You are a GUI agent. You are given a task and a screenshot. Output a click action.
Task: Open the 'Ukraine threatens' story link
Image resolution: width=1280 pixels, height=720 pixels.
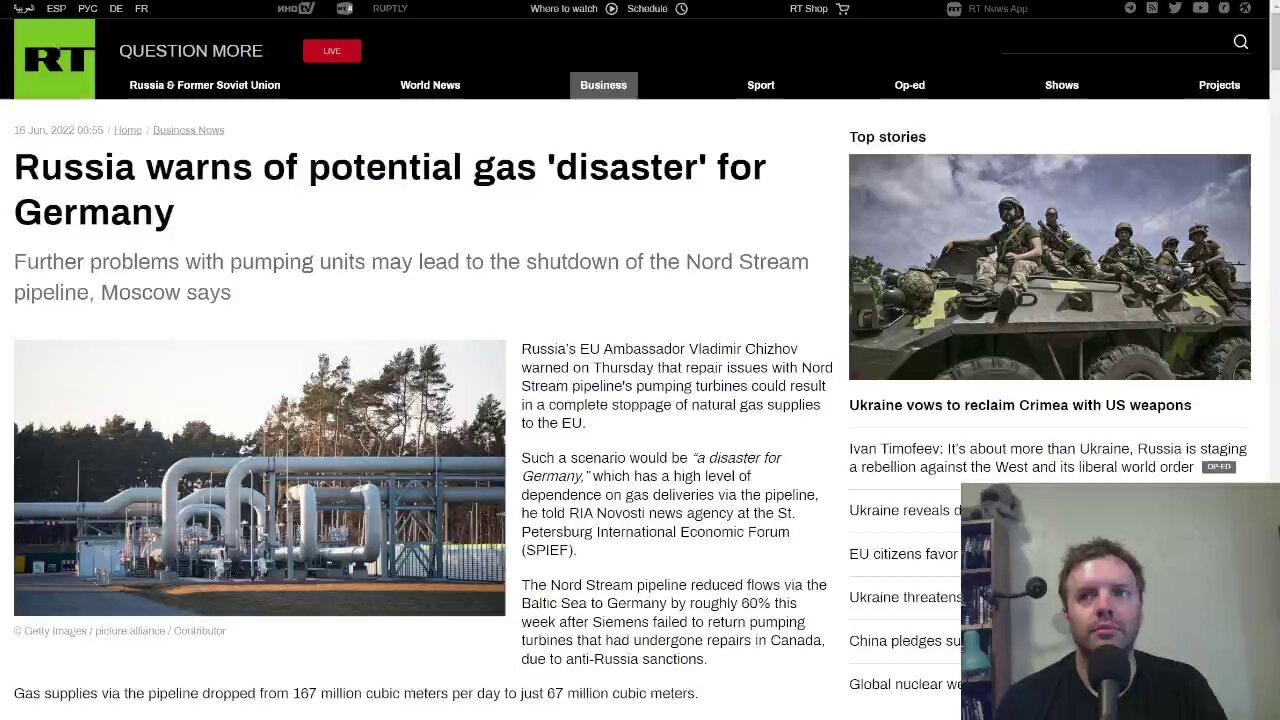point(905,597)
